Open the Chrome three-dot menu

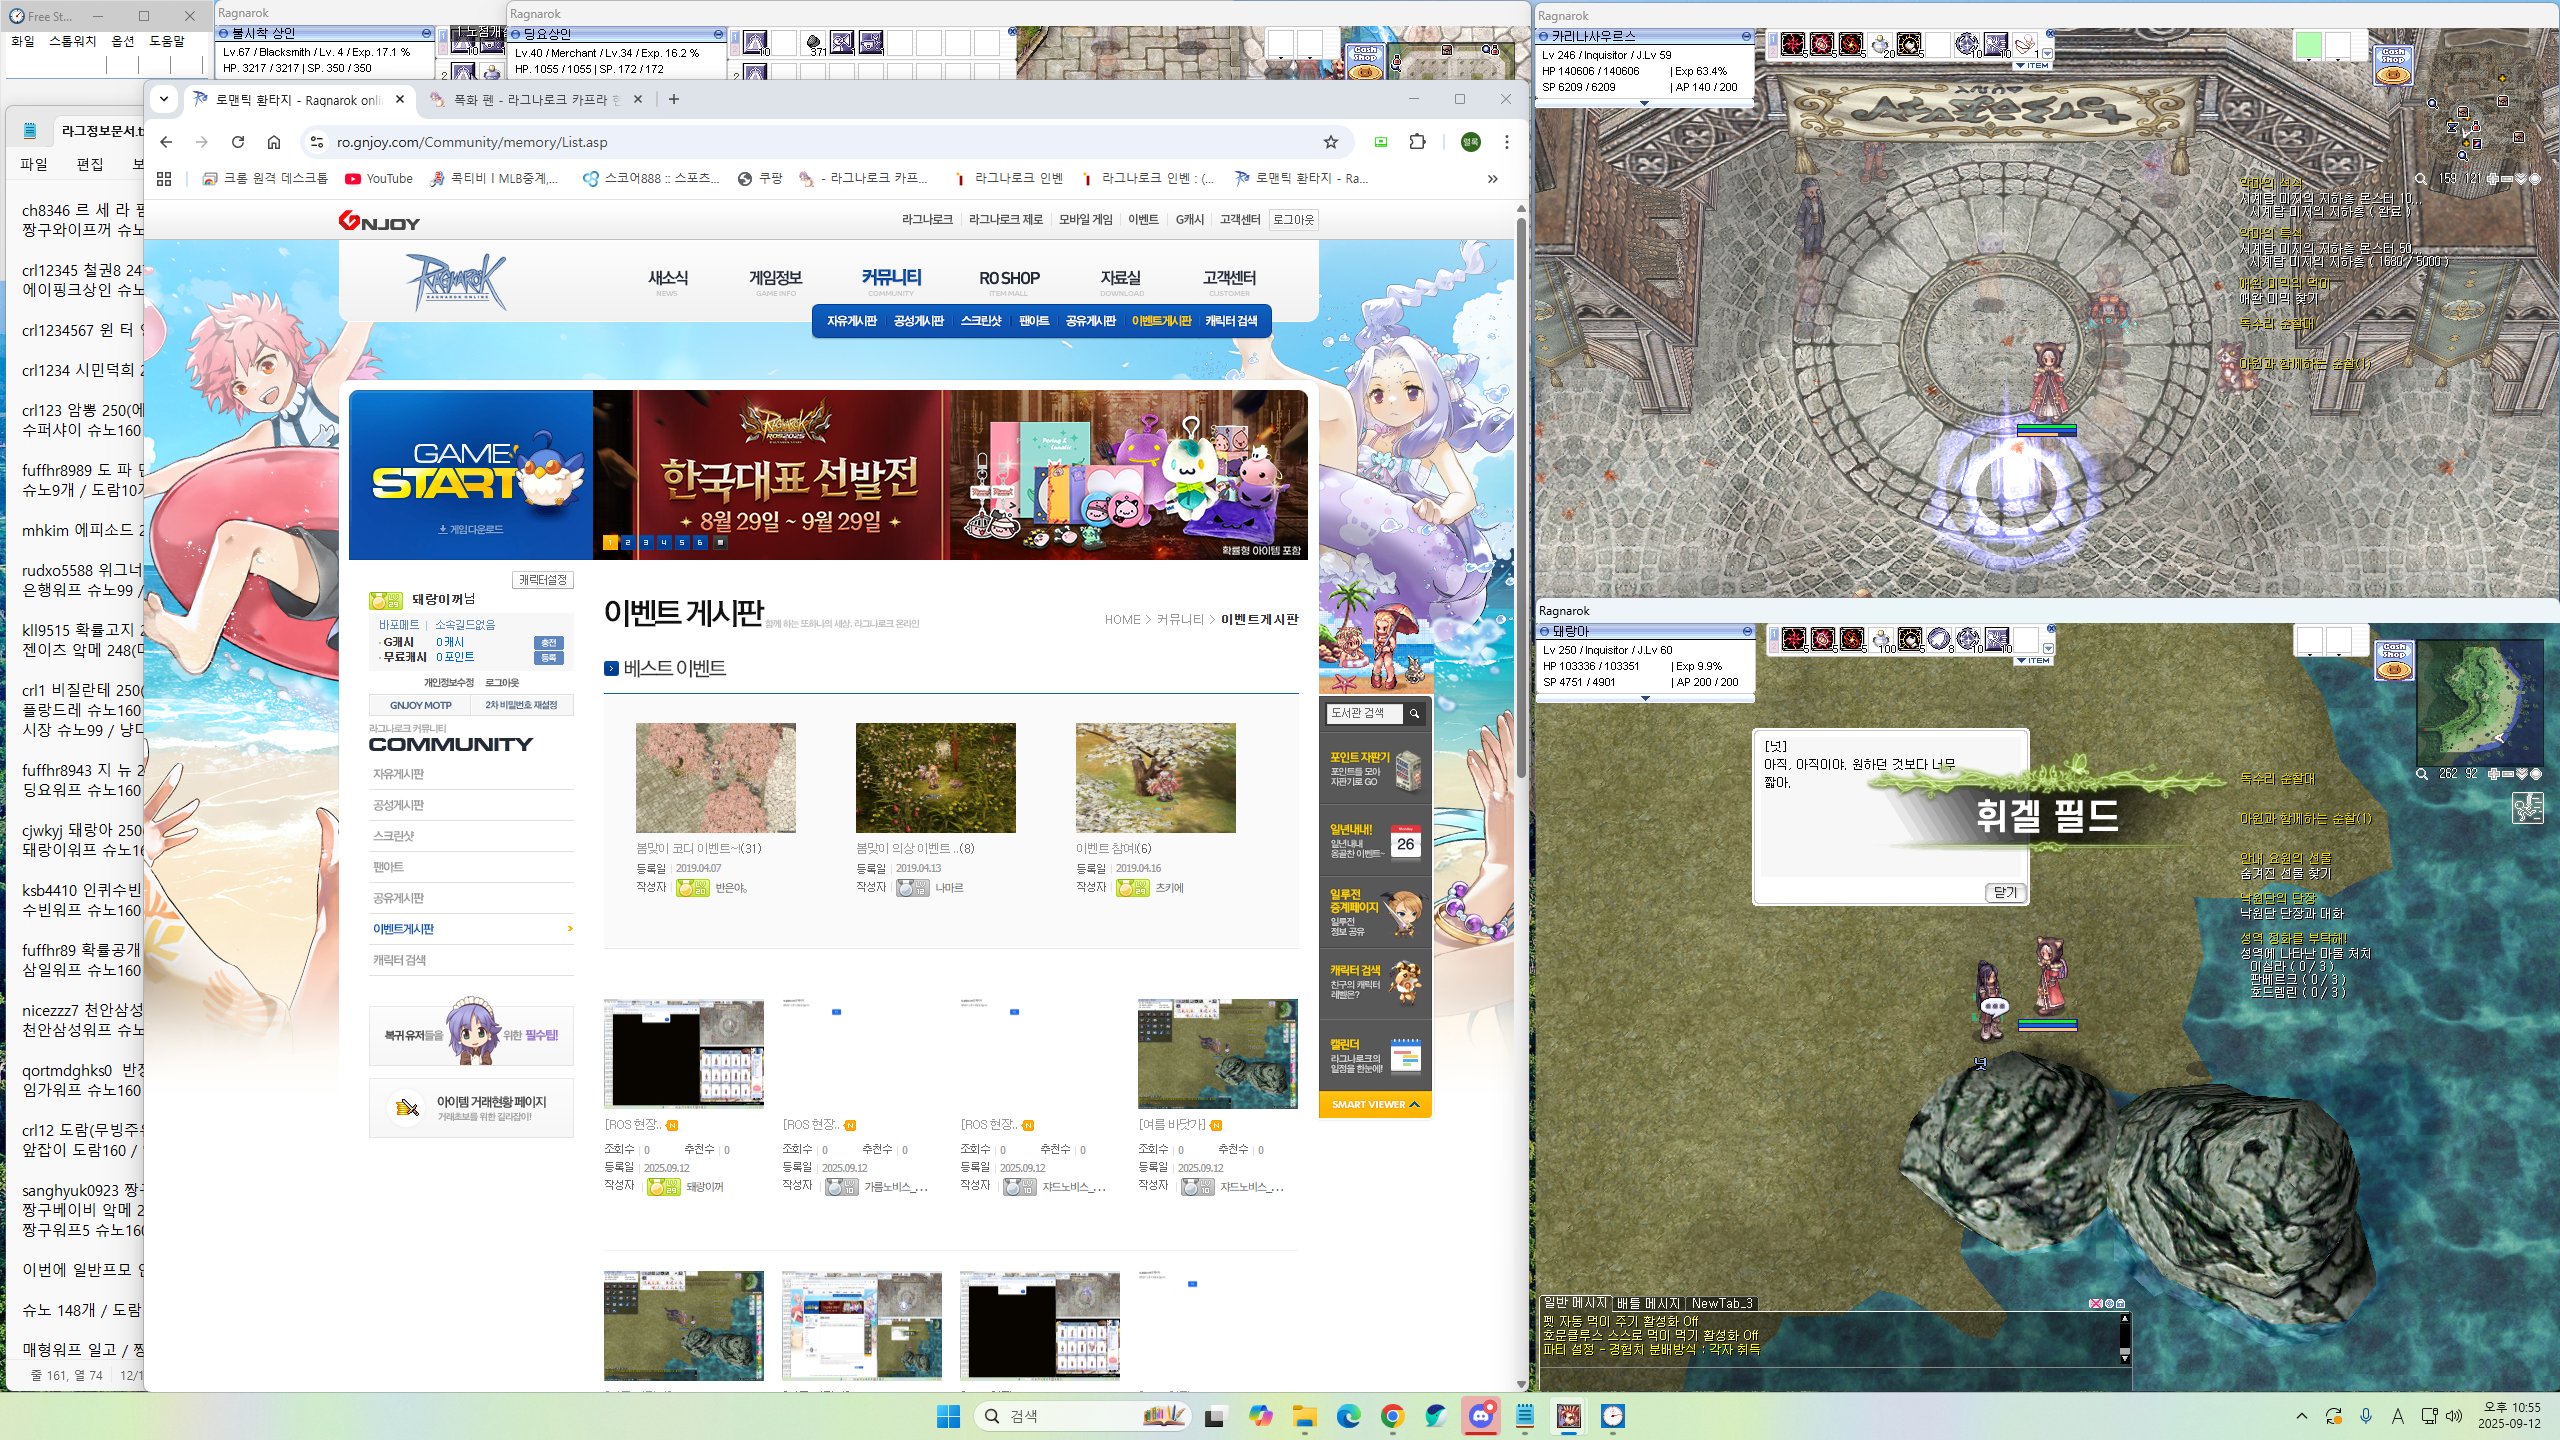(1507, 142)
